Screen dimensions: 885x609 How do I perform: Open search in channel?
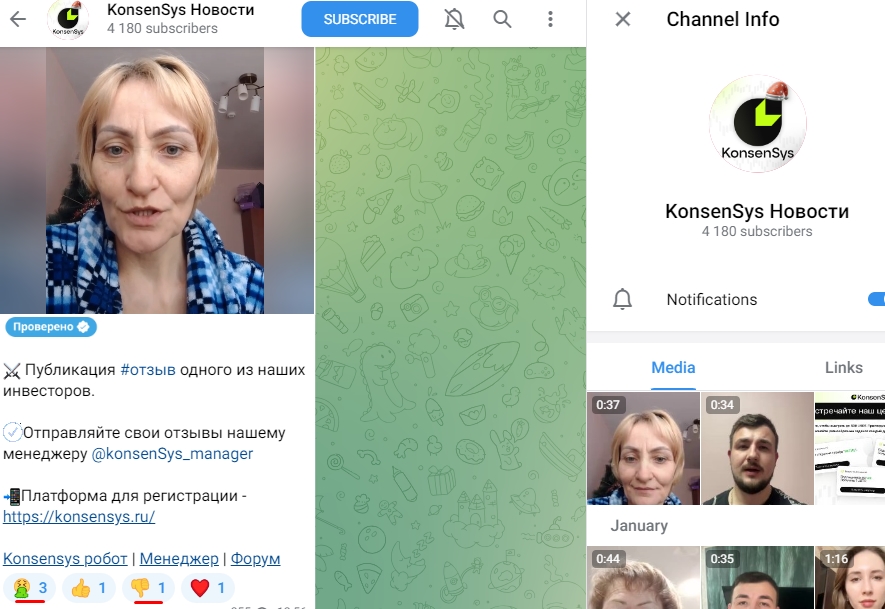(x=502, y=19)
